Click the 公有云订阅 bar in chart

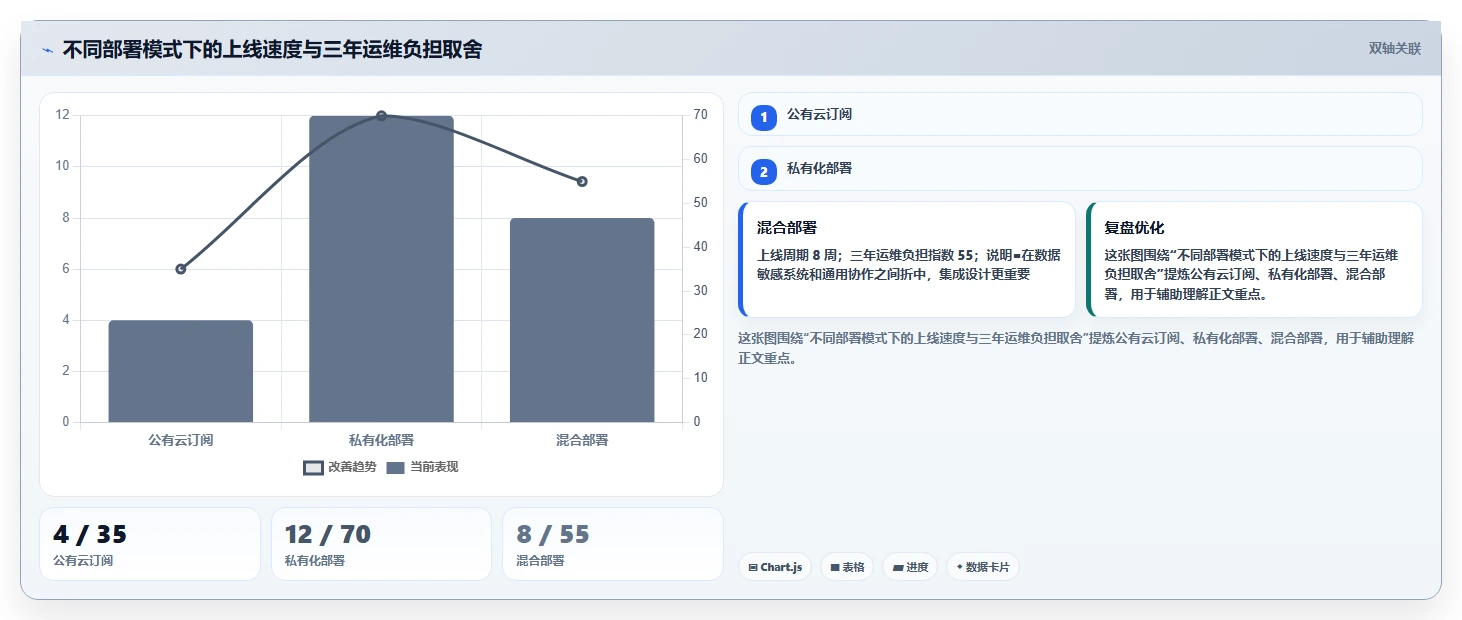click(x=181, y=371)
